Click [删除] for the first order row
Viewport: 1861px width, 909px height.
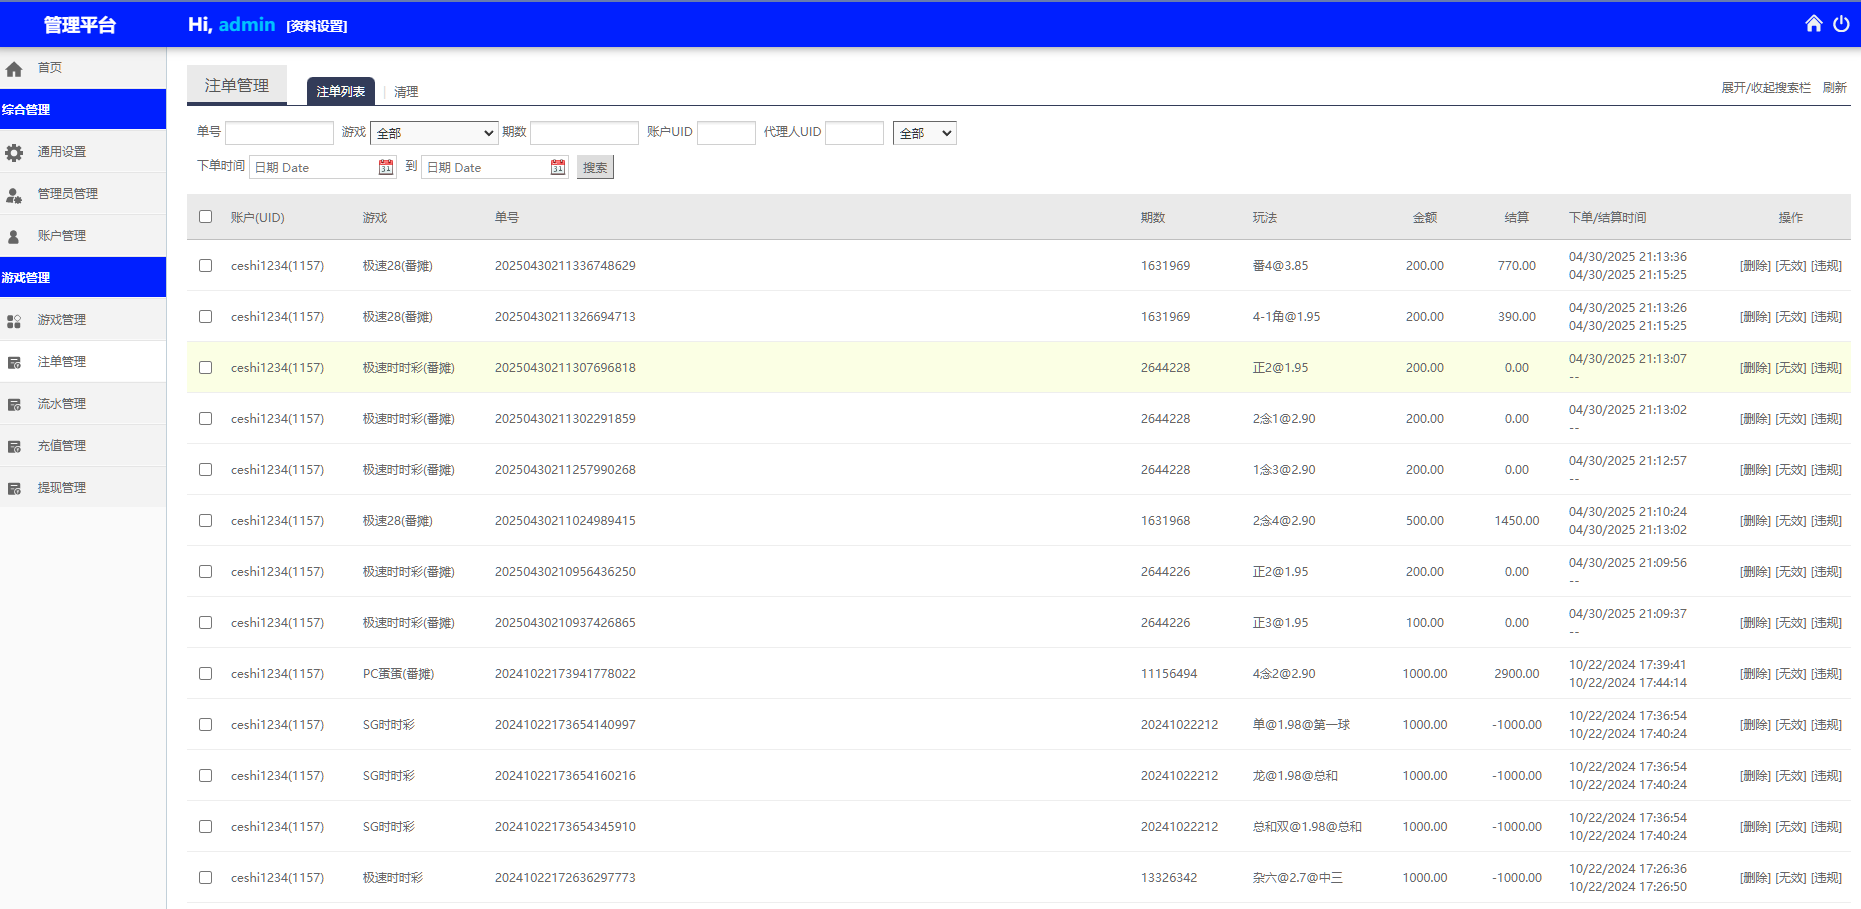[1755, 266]
